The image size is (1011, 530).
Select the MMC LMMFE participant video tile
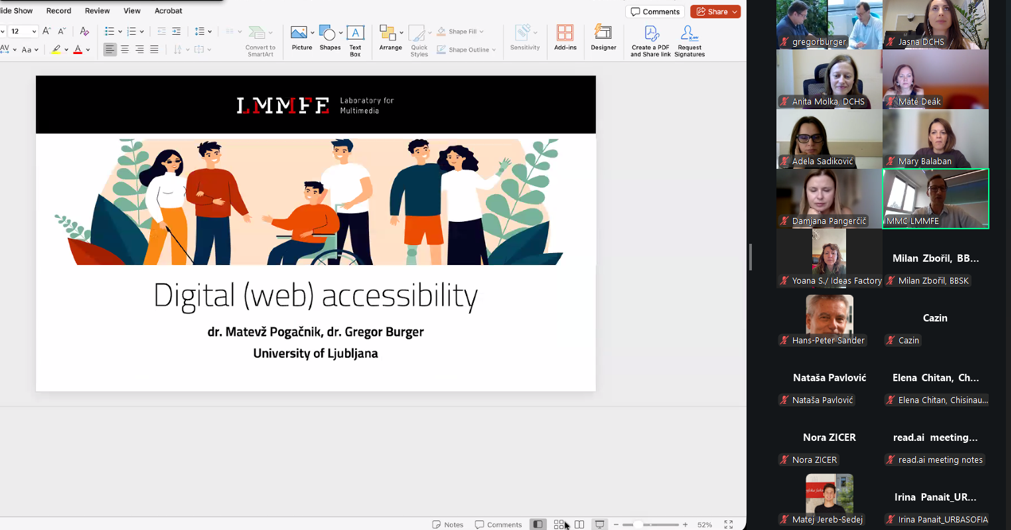936,199
